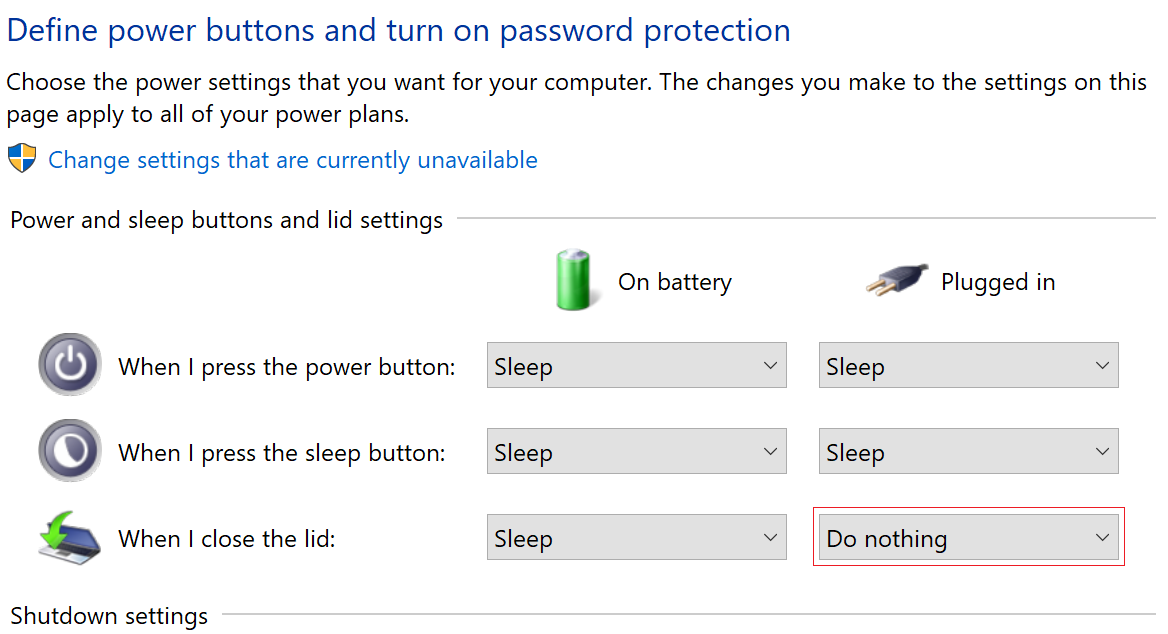Click the UAC shield icon
Viewport: 1168px width, 634px height.
22,159
